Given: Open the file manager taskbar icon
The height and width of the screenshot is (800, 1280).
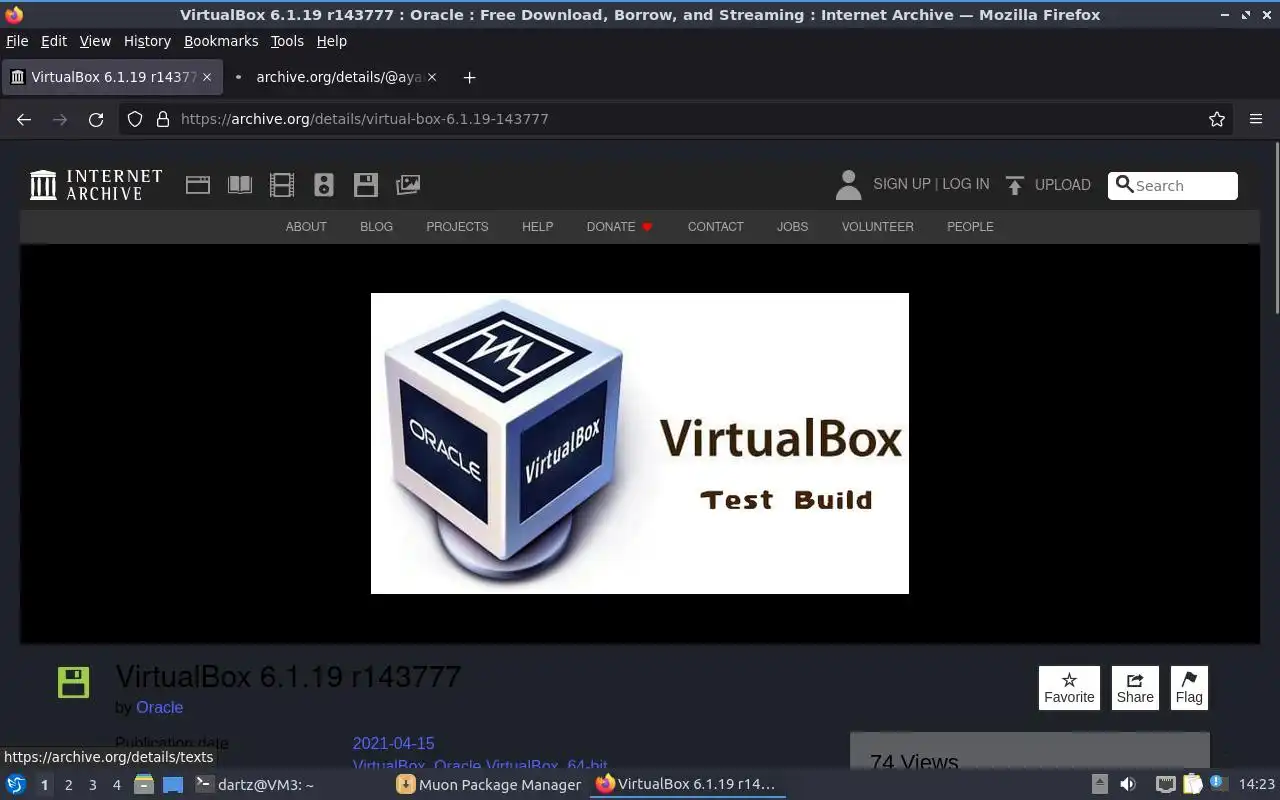Looking at the screenshot, I should click(x=144, y=785).
